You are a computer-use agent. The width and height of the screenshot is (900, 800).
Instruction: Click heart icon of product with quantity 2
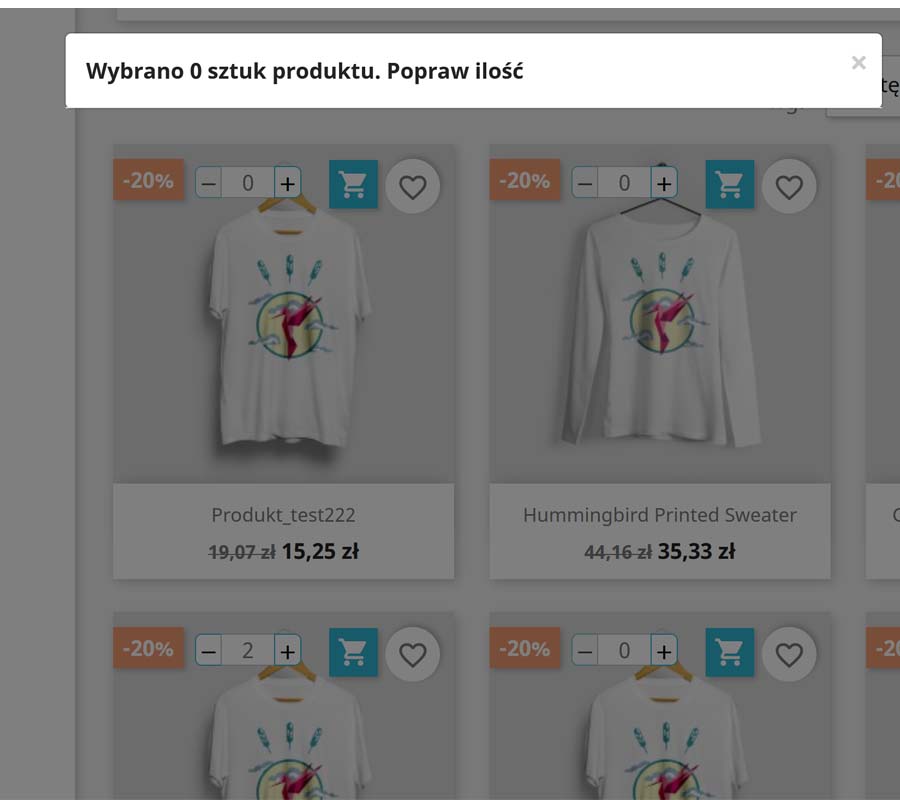(413, 654)
